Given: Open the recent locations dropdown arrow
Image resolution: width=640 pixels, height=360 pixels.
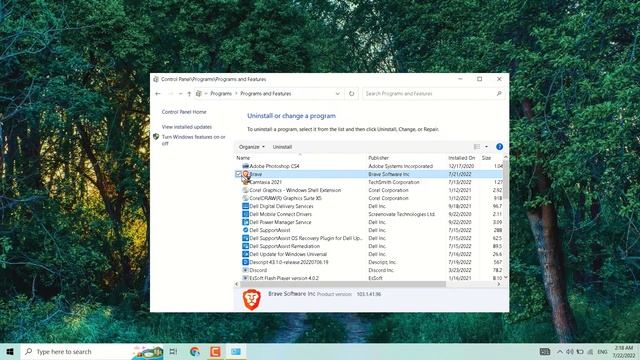Looking at the screenshot, I should (180, 94).
